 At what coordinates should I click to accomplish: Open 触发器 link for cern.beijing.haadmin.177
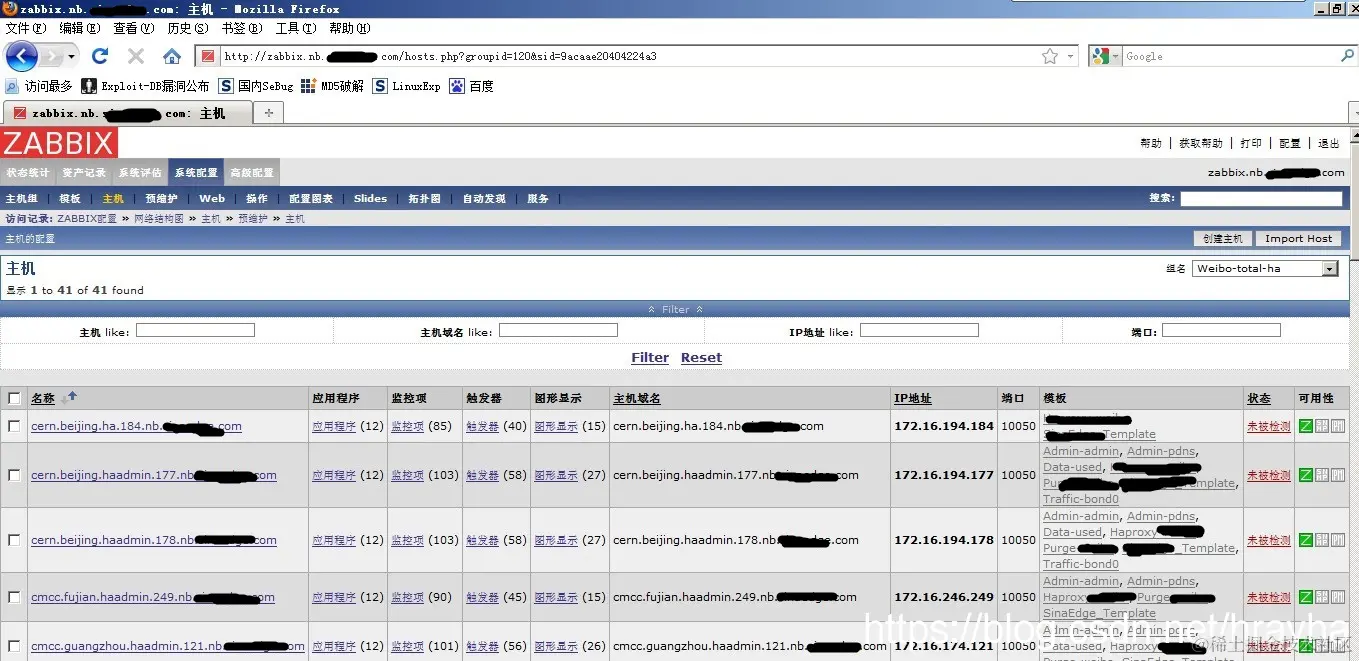(x=482, y=475)
